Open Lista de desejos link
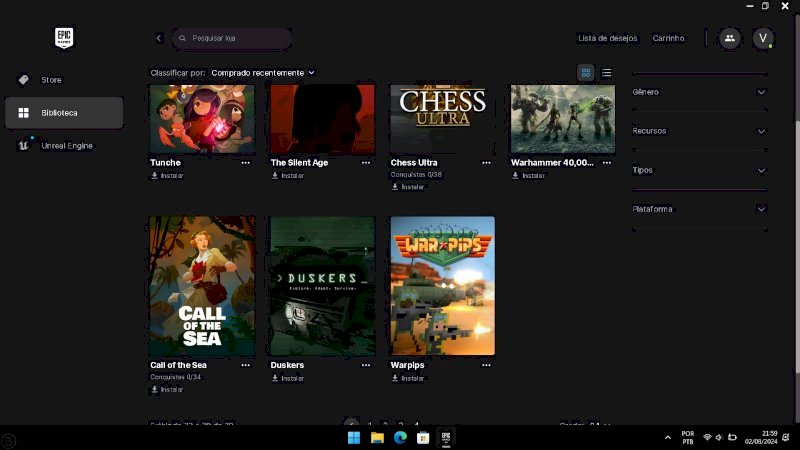This screenshot has height=450, width=800. tap(608, 38)
